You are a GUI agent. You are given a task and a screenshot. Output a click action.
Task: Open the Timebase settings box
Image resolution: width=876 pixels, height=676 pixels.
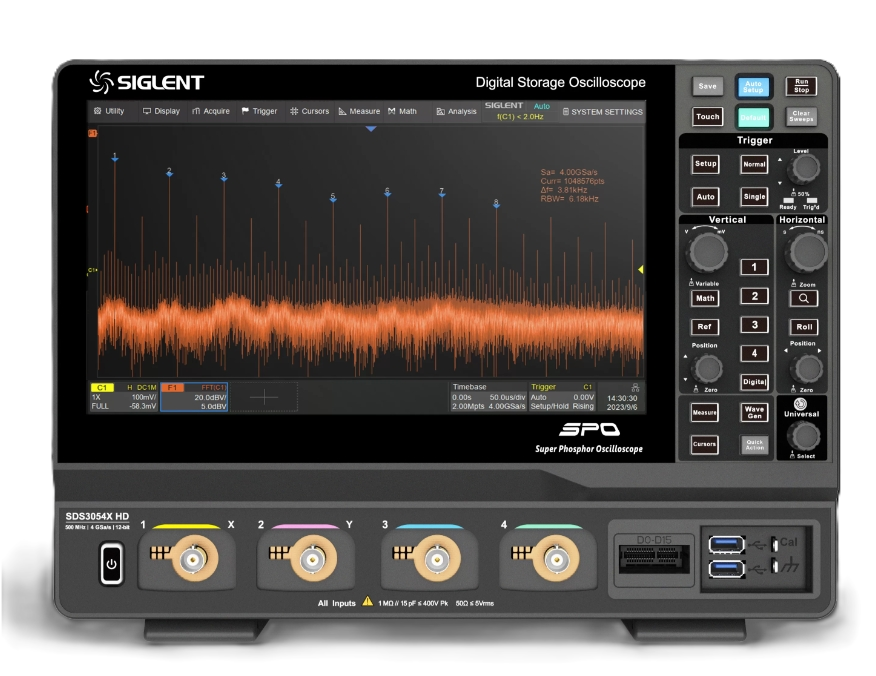click(x=487, y=397)
